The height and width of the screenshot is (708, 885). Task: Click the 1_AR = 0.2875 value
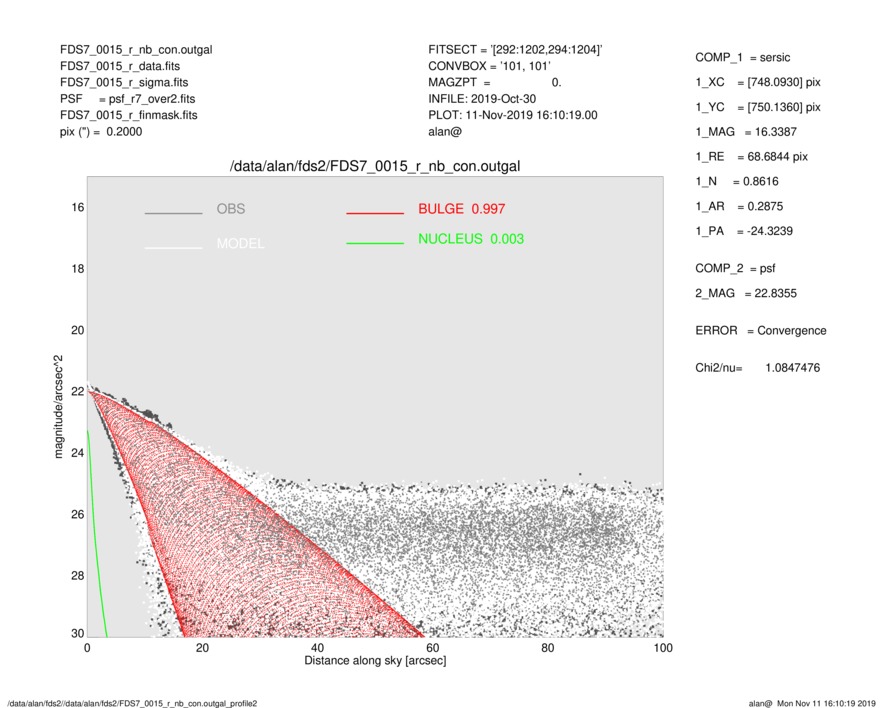[739, 207]
